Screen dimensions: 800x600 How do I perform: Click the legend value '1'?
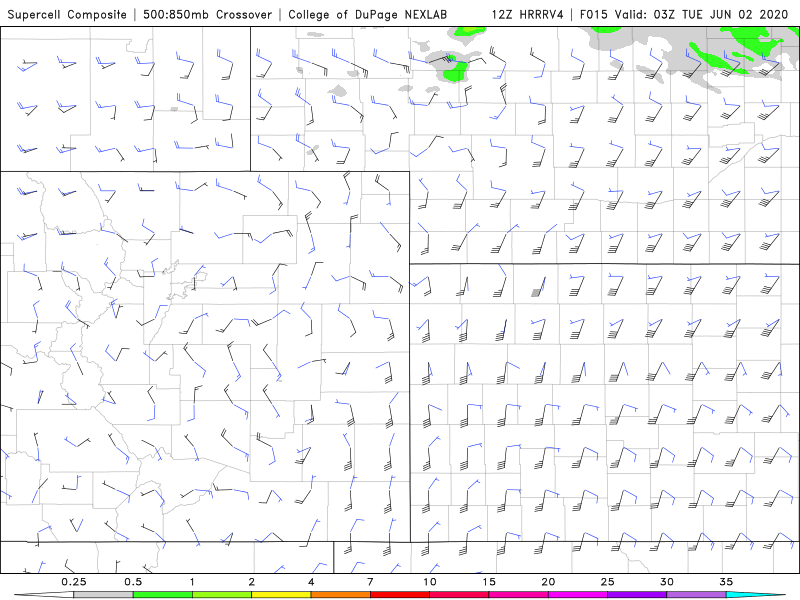(192, 582)
